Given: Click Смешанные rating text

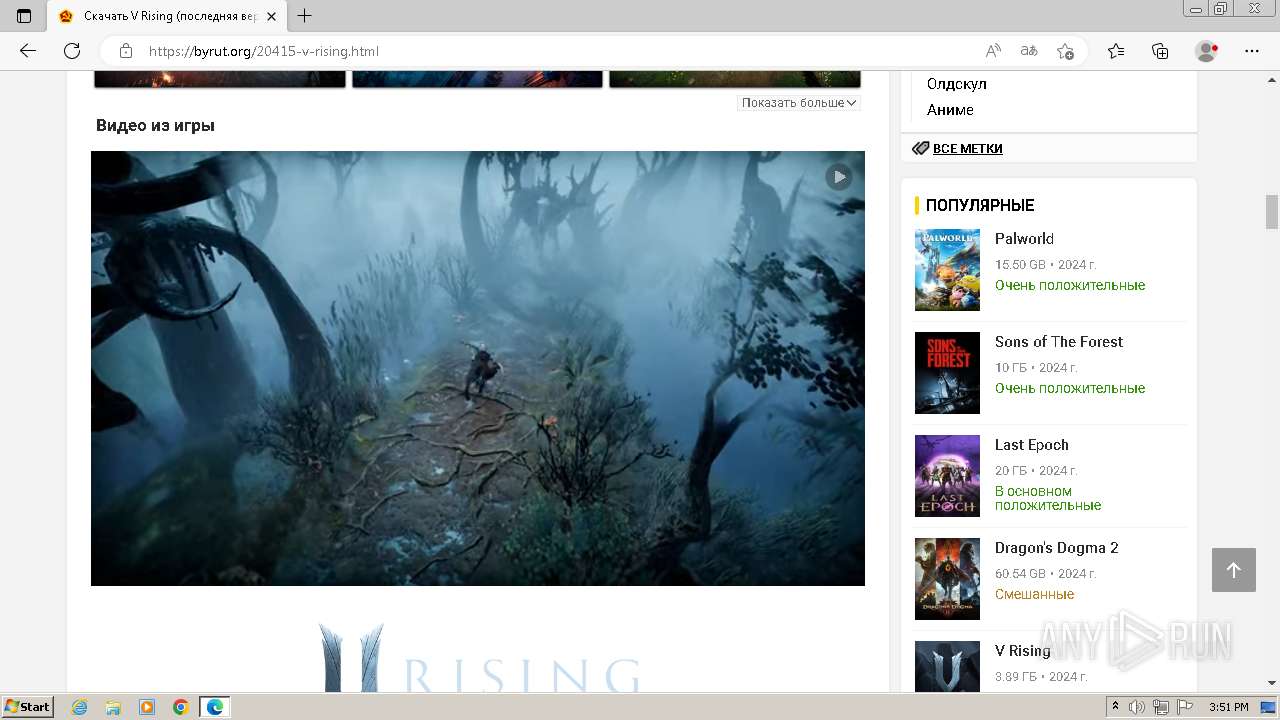Looking at the screenshot, I should click(x=1034, y=594).
